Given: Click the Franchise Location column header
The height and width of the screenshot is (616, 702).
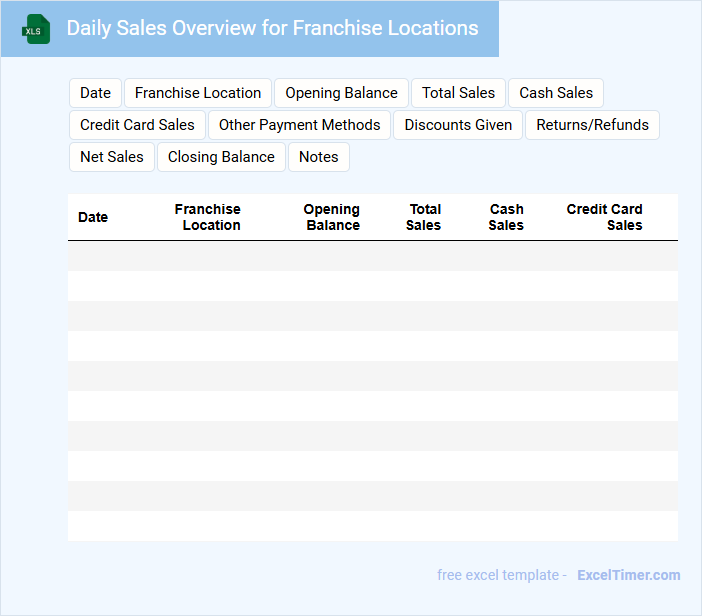Looking at the screenshot, I should (x=208, y=217).
